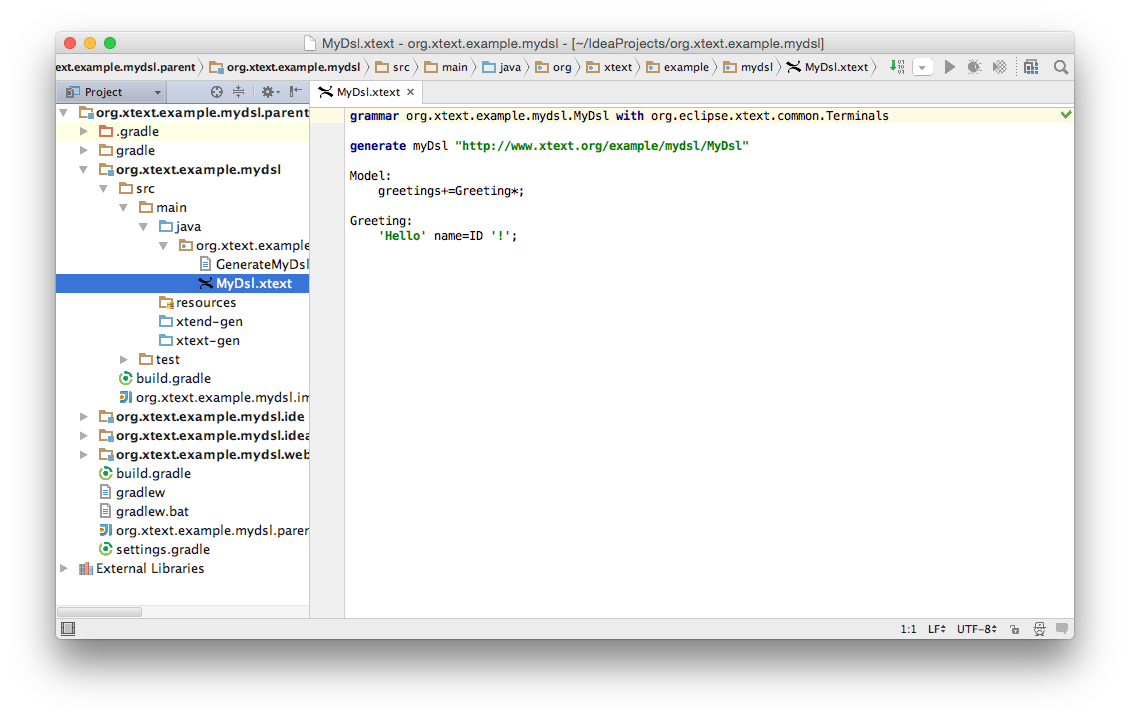Click 'mydsl' breadcrumb item

pyautogui.click(x=748, y=67)
